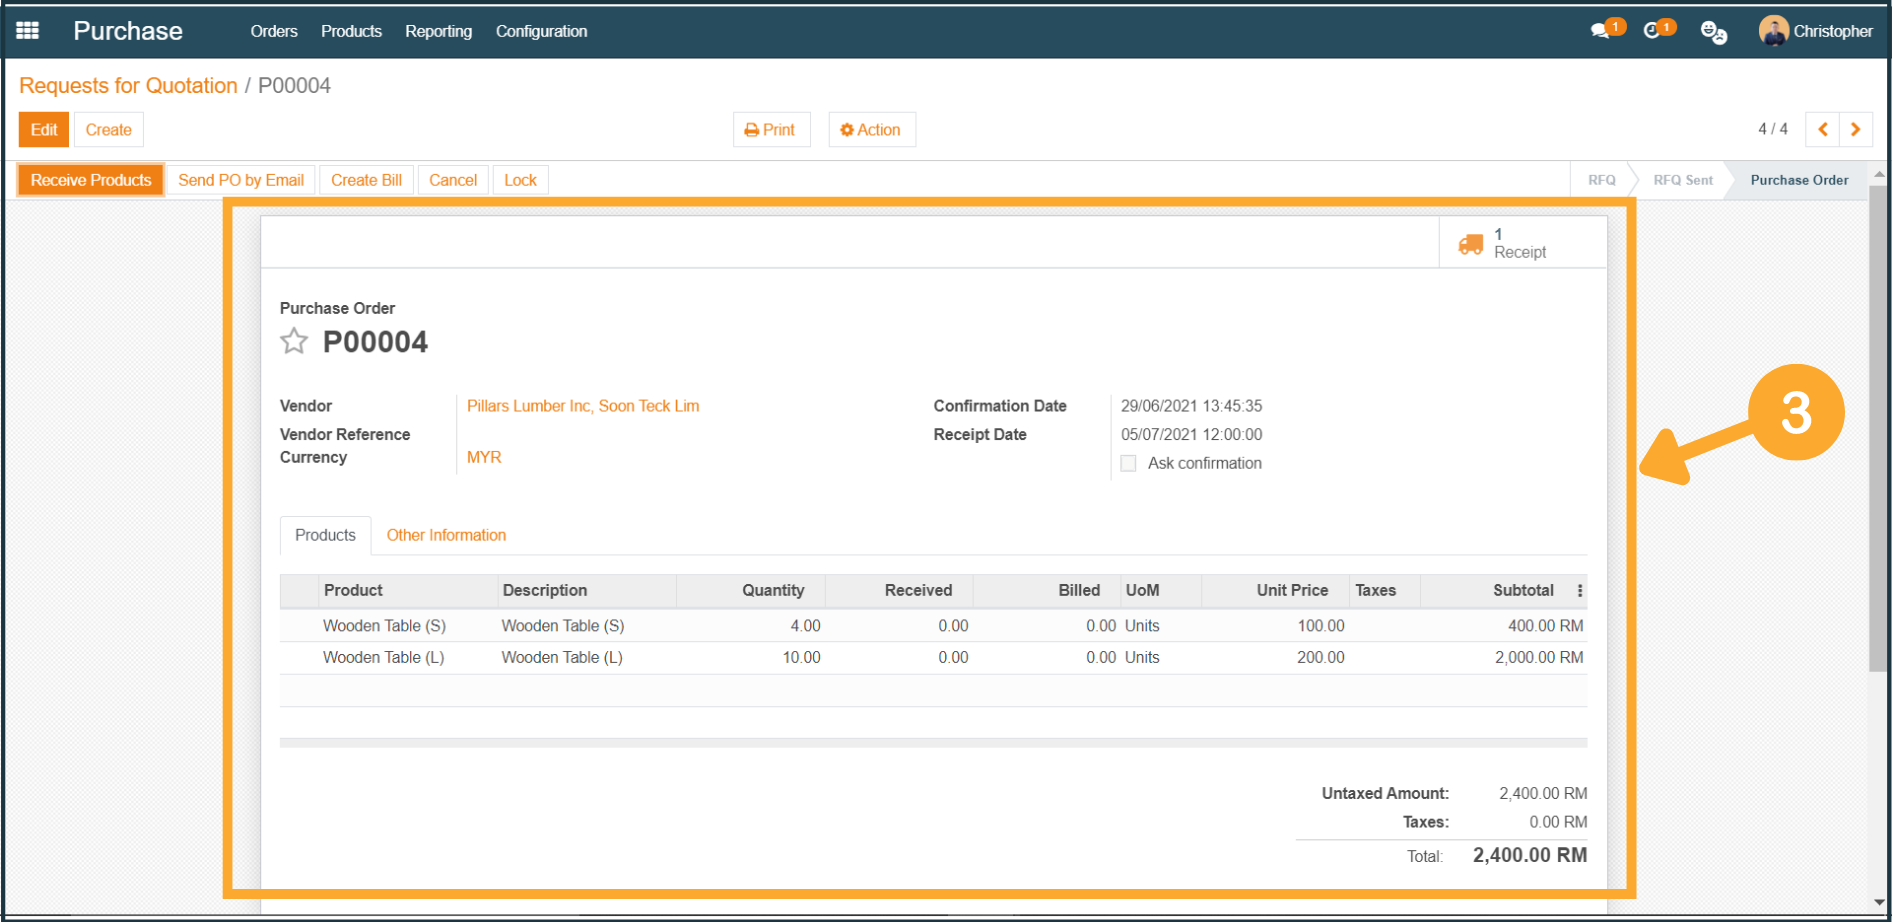Open the Print dropdown
This screenshot has height=922, width=1892.
[770, 130]
